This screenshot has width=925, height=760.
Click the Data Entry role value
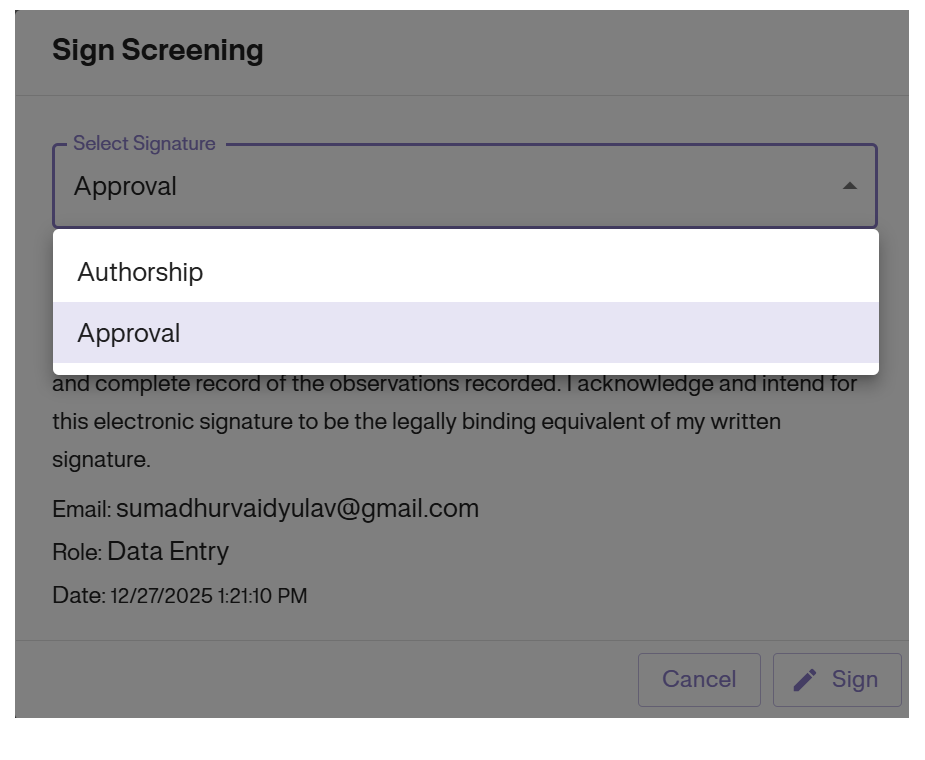pyautogui.click(x=168, y=552)
